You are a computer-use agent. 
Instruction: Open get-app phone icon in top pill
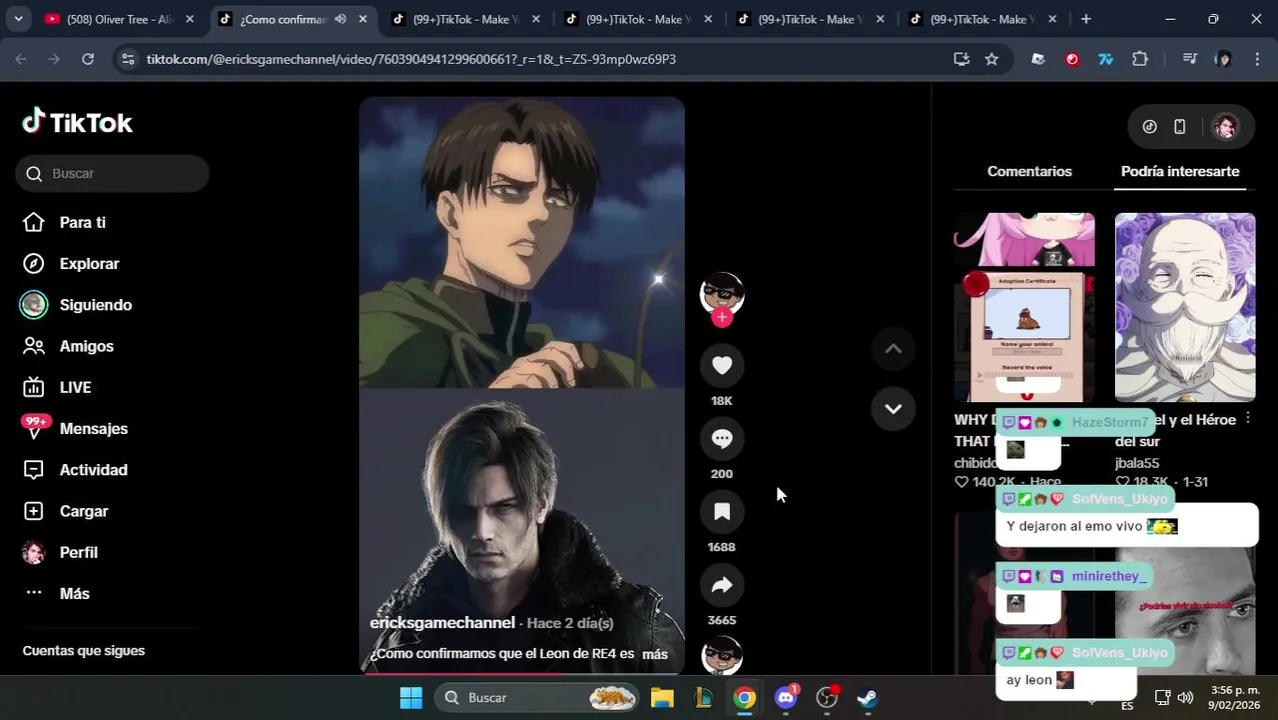[x=1180, y=127]
